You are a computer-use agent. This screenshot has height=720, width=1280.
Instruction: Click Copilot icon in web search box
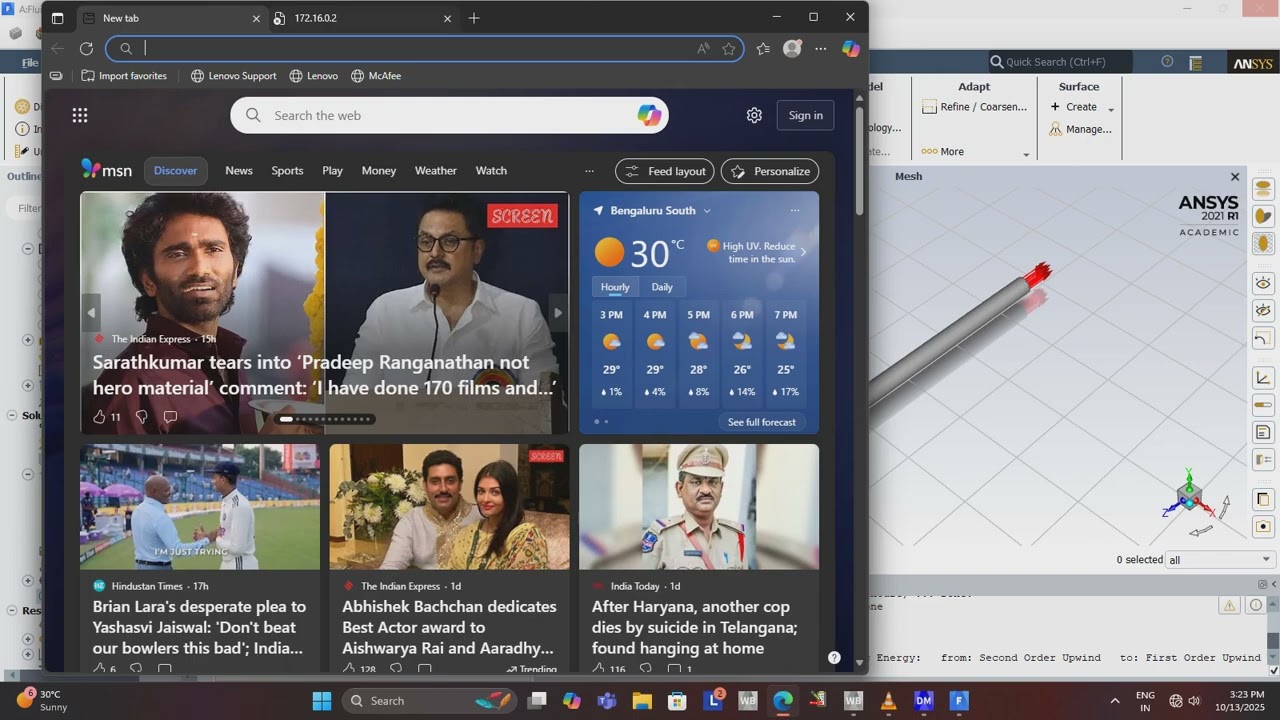[x=649, y=115]
